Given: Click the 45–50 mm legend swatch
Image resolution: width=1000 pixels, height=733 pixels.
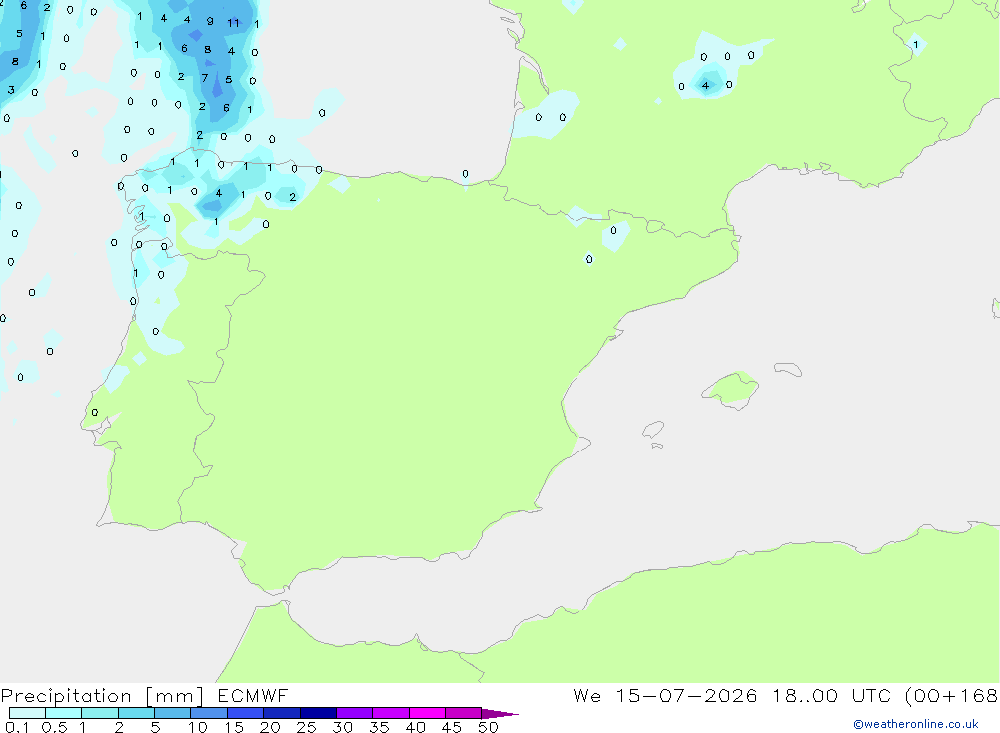Looking at the screenshot, I should coord(463,713).
